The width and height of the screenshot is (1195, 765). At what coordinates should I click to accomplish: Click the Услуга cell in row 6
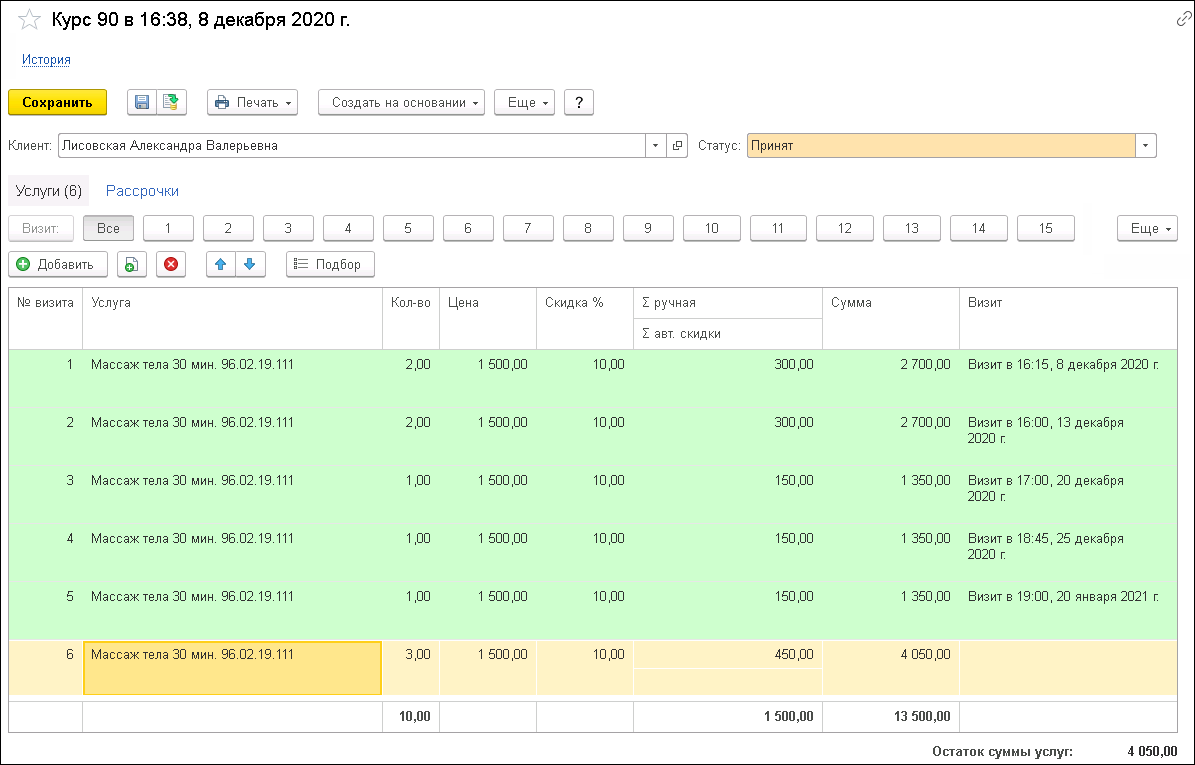tap(232, 667)
